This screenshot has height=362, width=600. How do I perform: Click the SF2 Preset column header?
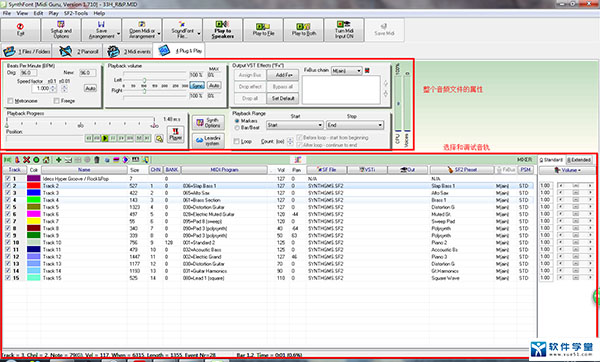[x=461, y=170]
